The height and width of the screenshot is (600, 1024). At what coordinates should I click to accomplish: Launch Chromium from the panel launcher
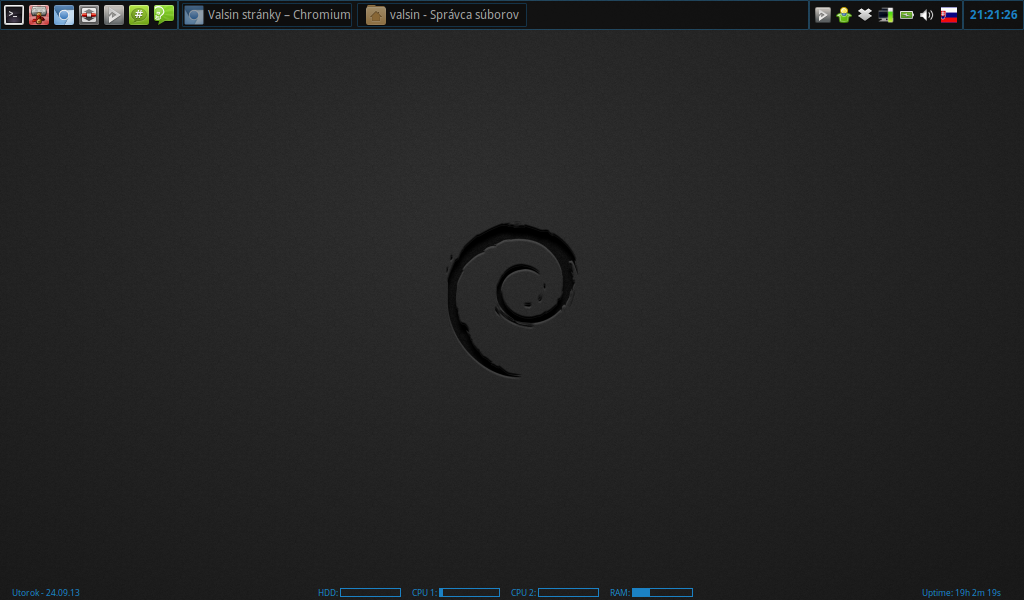64,15
